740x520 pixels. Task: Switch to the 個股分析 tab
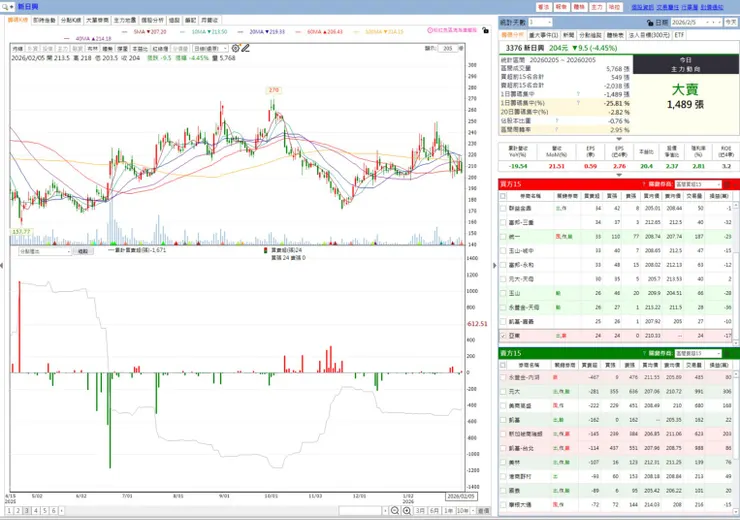pyautogui.click(x=152, y=20)
